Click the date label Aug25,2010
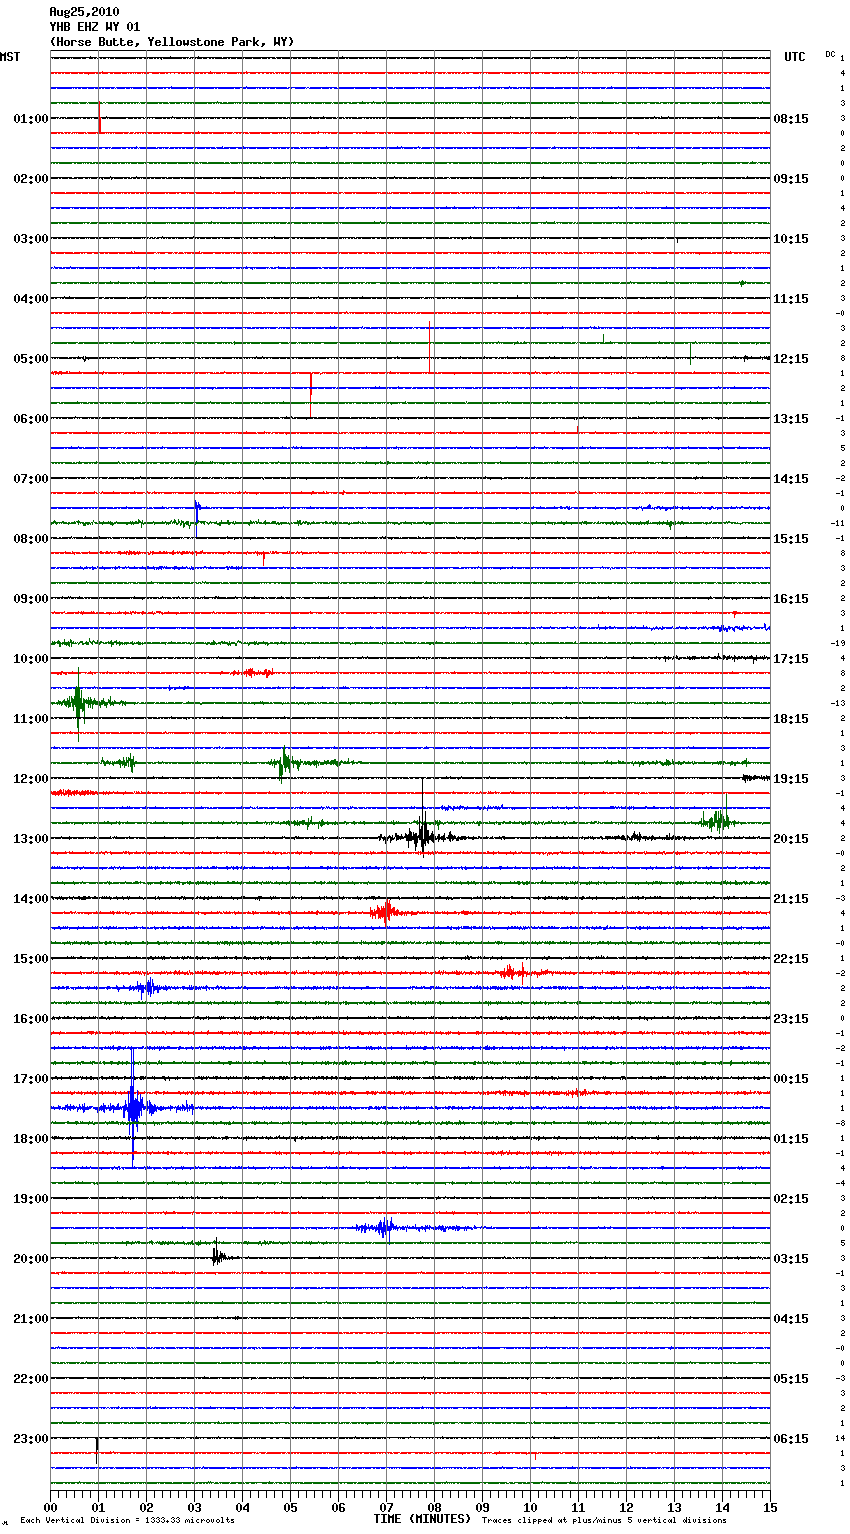The width and height of the screenshot is (850, 1534). tap(84, 12)
